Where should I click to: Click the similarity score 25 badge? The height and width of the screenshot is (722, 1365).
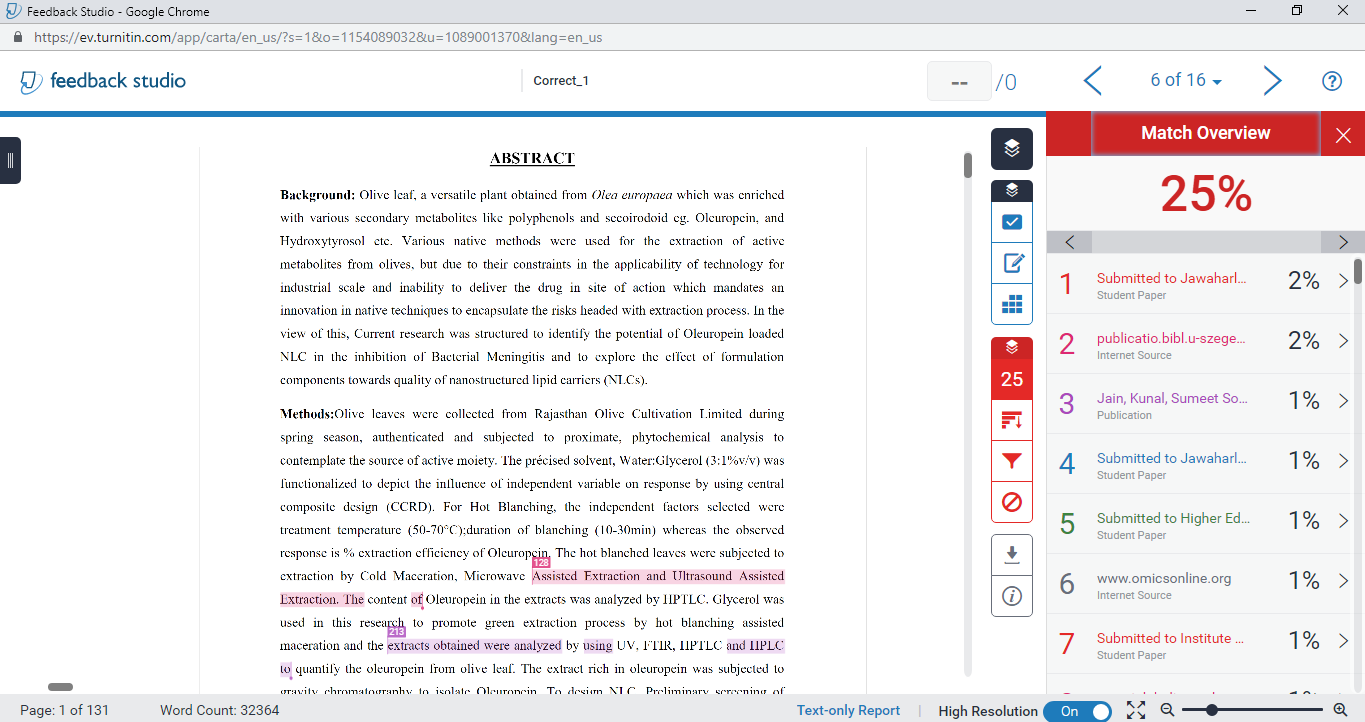(x=1011, y=379)
